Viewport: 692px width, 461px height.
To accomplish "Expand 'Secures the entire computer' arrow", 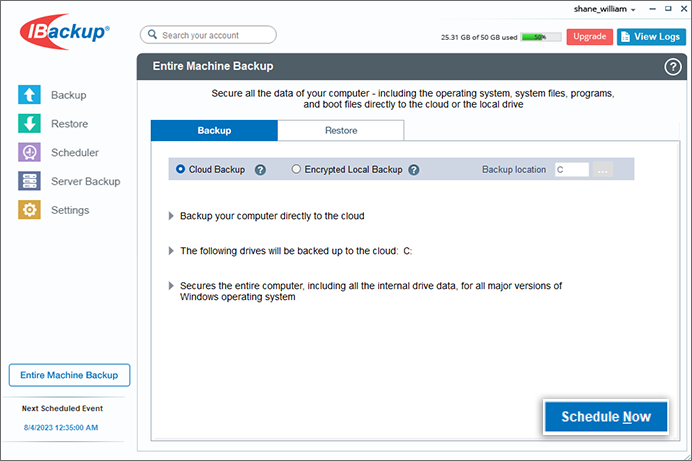I will click(x=171, y=285).
